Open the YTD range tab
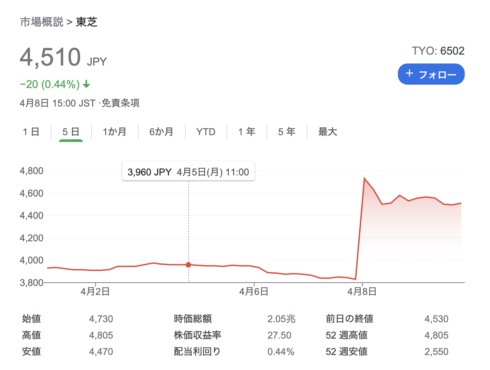490x370 pixels. click(206, 132)
